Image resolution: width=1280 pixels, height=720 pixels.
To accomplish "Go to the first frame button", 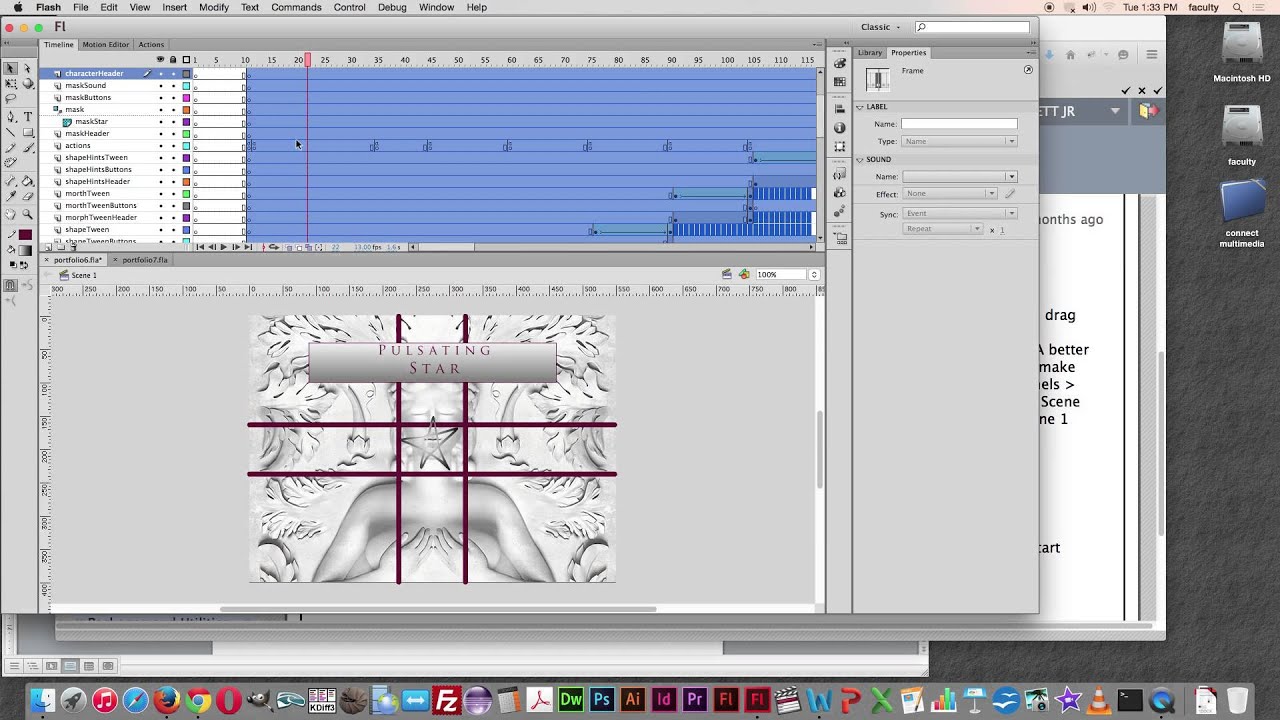I will [x=200, y=247].
